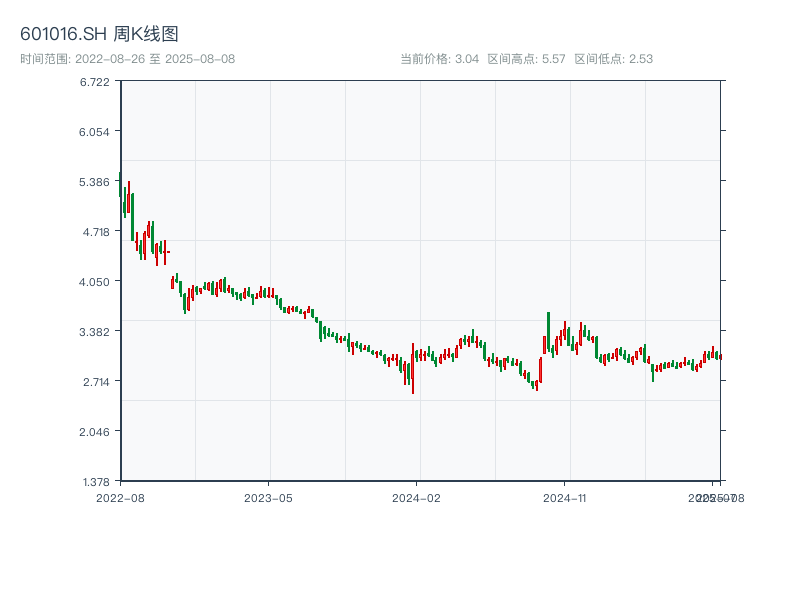Select the 2024-02 date axis label
The height and width of the screenshot is (600, 800).
point(417,497)
